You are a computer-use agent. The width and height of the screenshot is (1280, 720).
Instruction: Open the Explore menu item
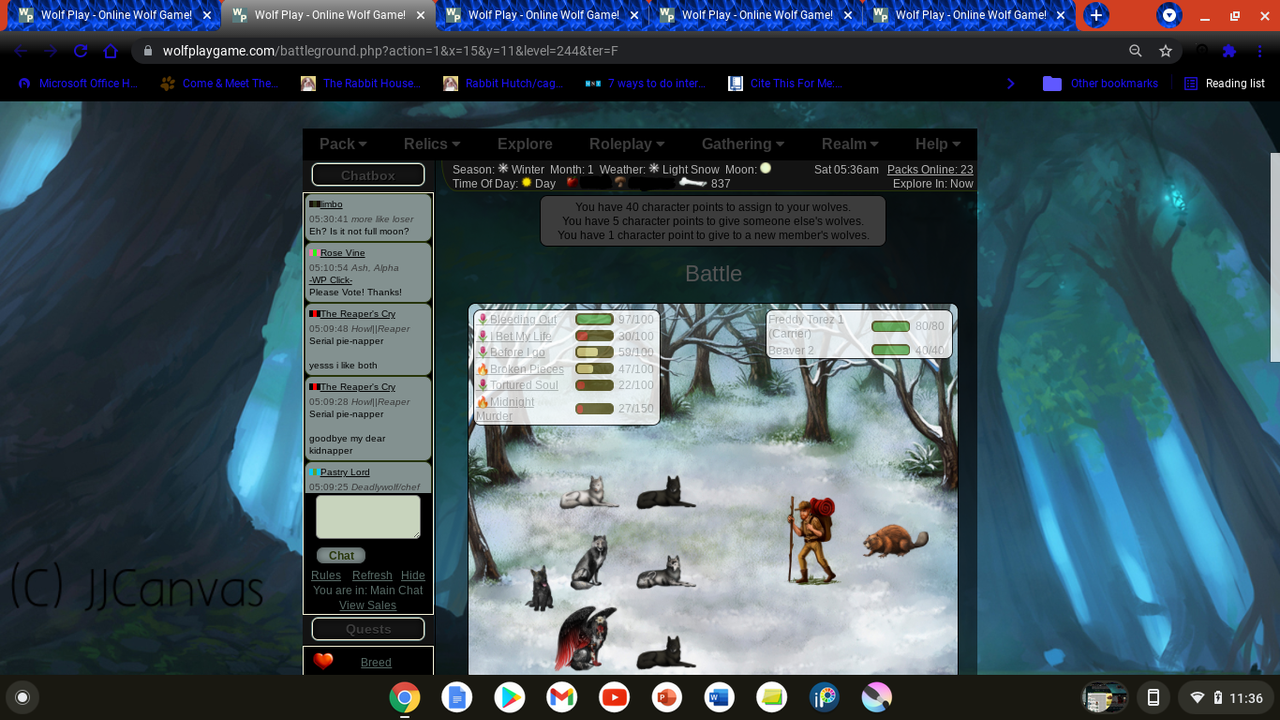click(525, 144)
